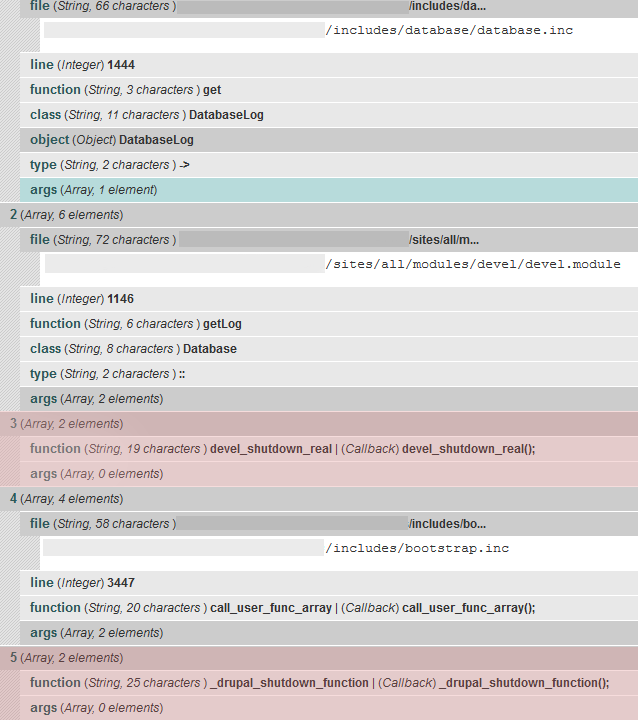The width and height of the screenshot is (638, 720).
Task: Click the _drupal_shutdown_function function row
Action: tap(320, 683)
